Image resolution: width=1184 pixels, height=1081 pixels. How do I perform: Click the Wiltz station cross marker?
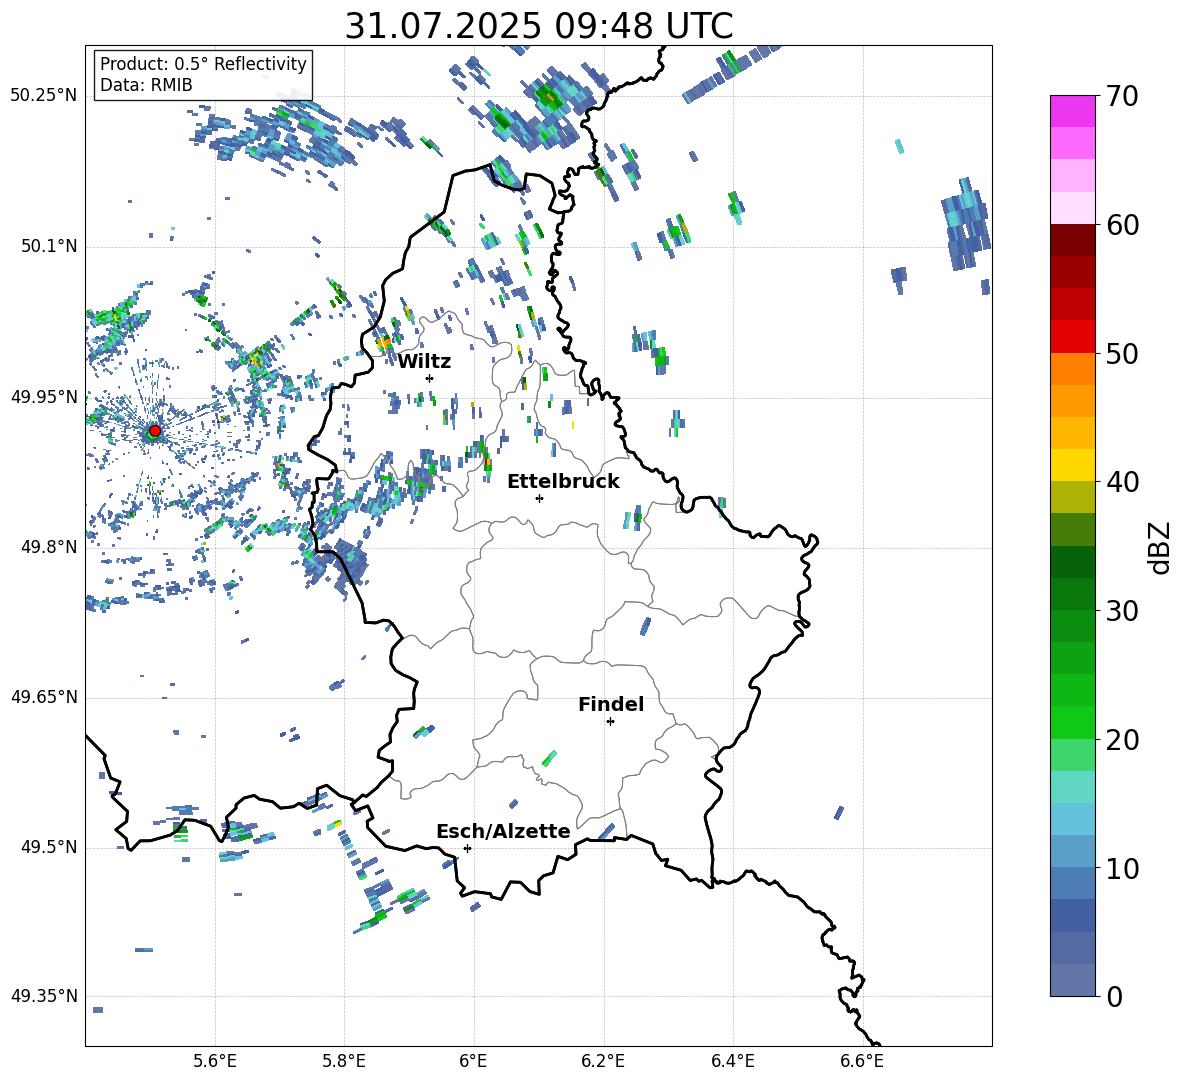[x=430, y=378]
